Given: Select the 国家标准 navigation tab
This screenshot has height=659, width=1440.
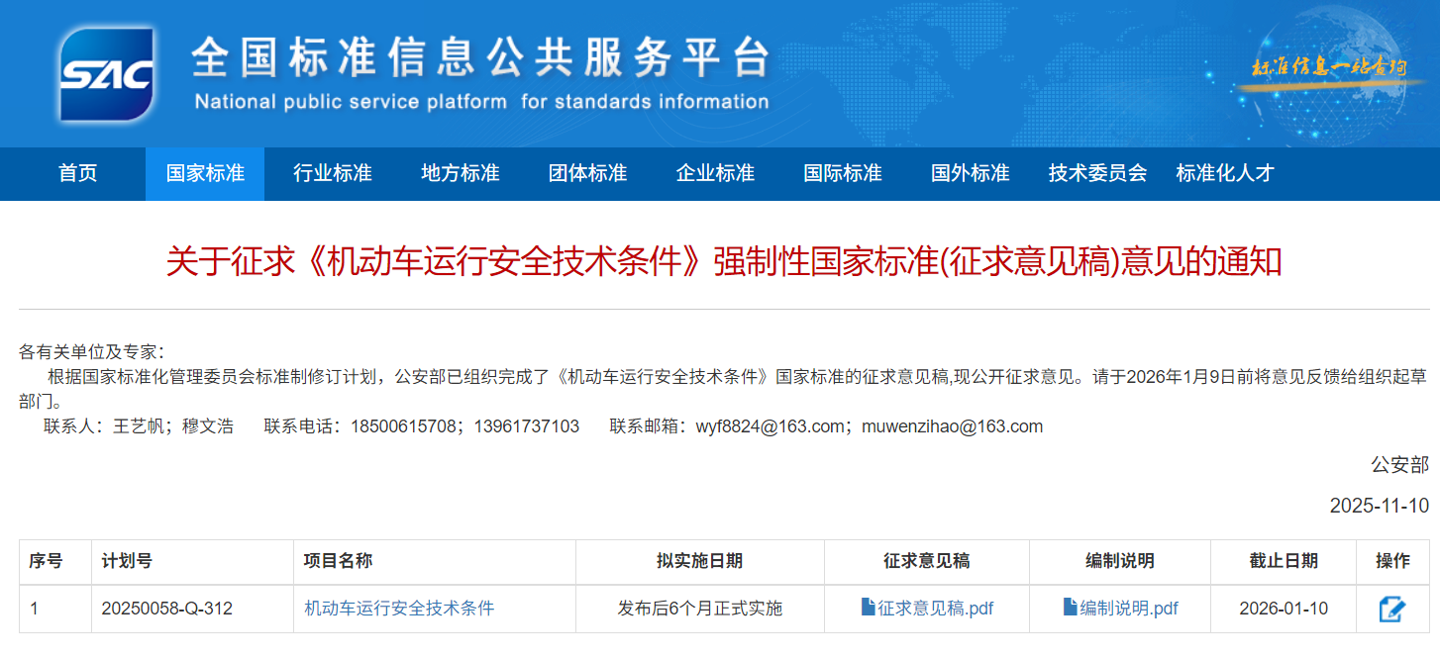Looking at the screenshot, I should (204, 173).
